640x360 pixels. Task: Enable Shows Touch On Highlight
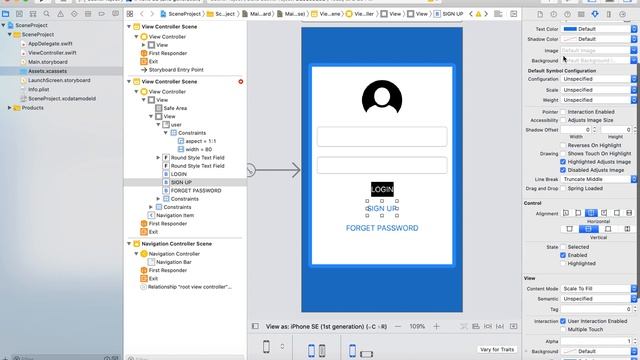563,153
